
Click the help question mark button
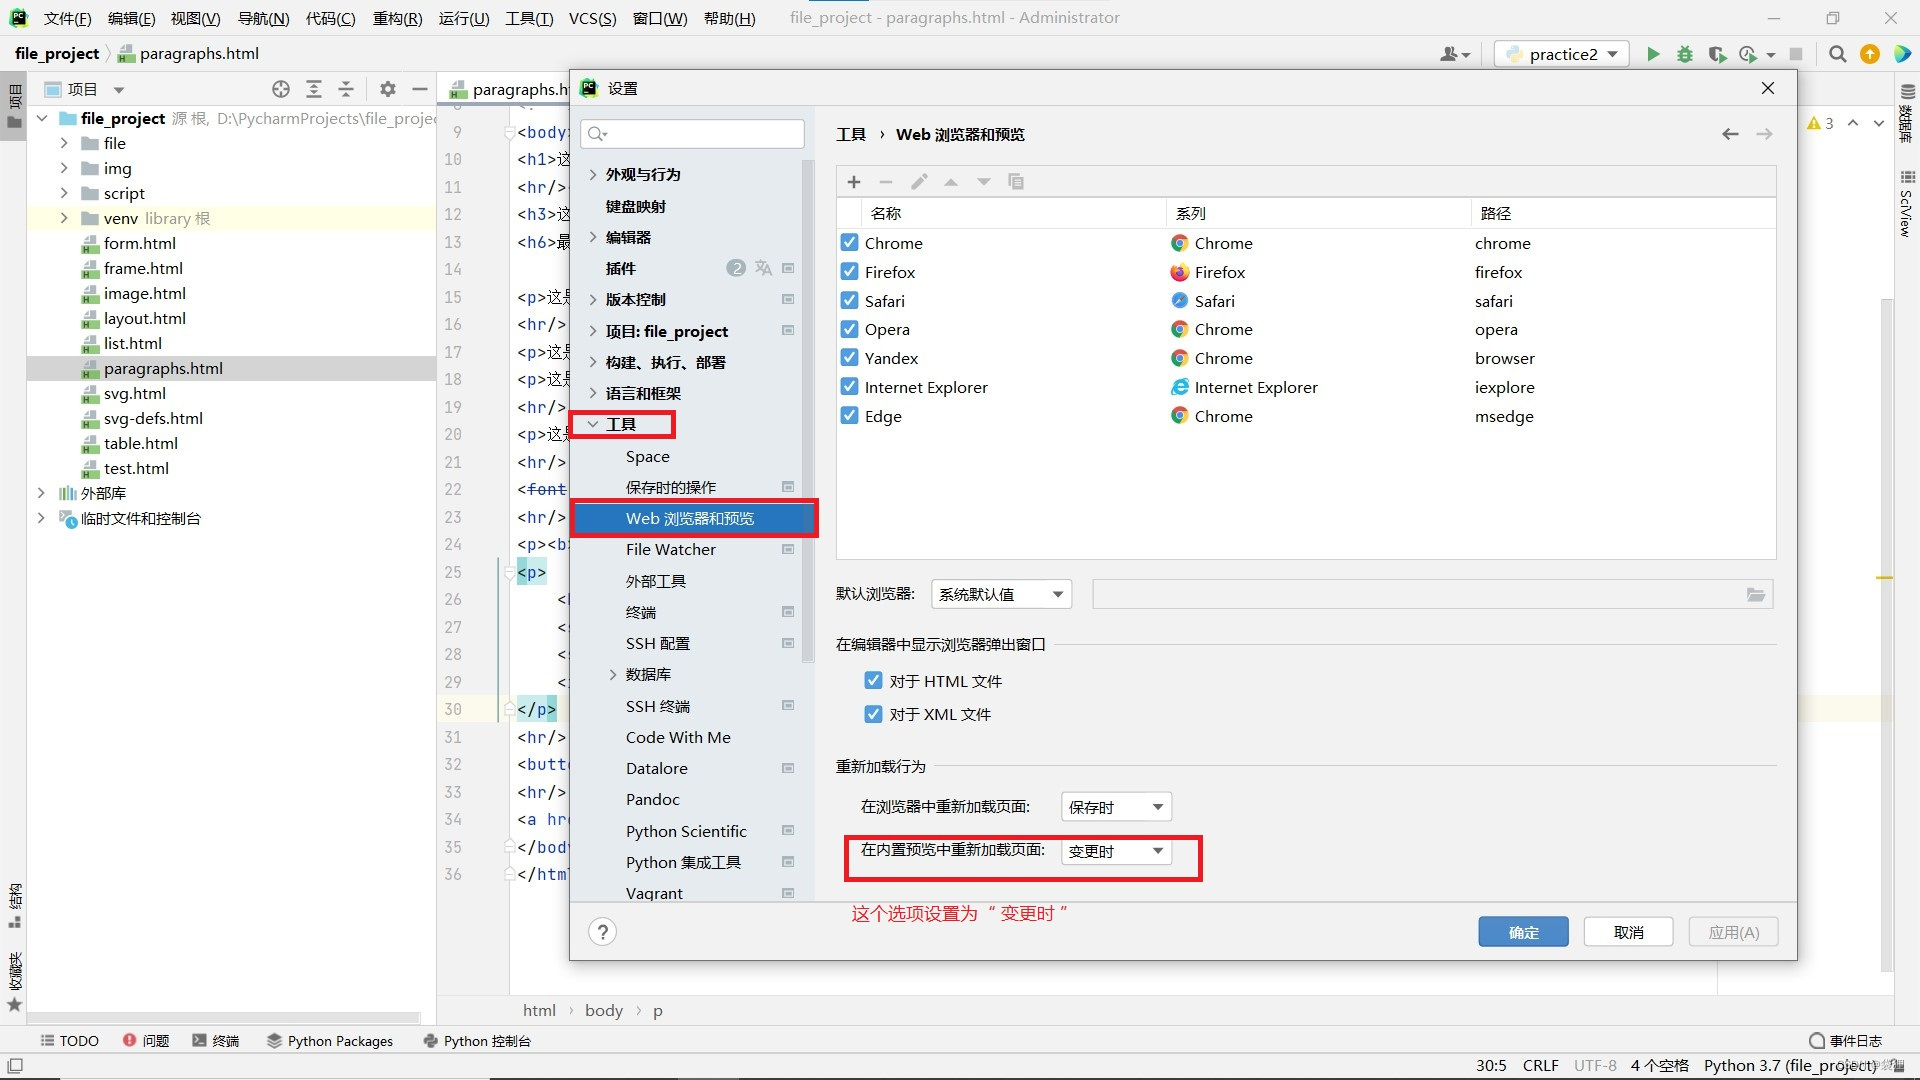point(602,932)
